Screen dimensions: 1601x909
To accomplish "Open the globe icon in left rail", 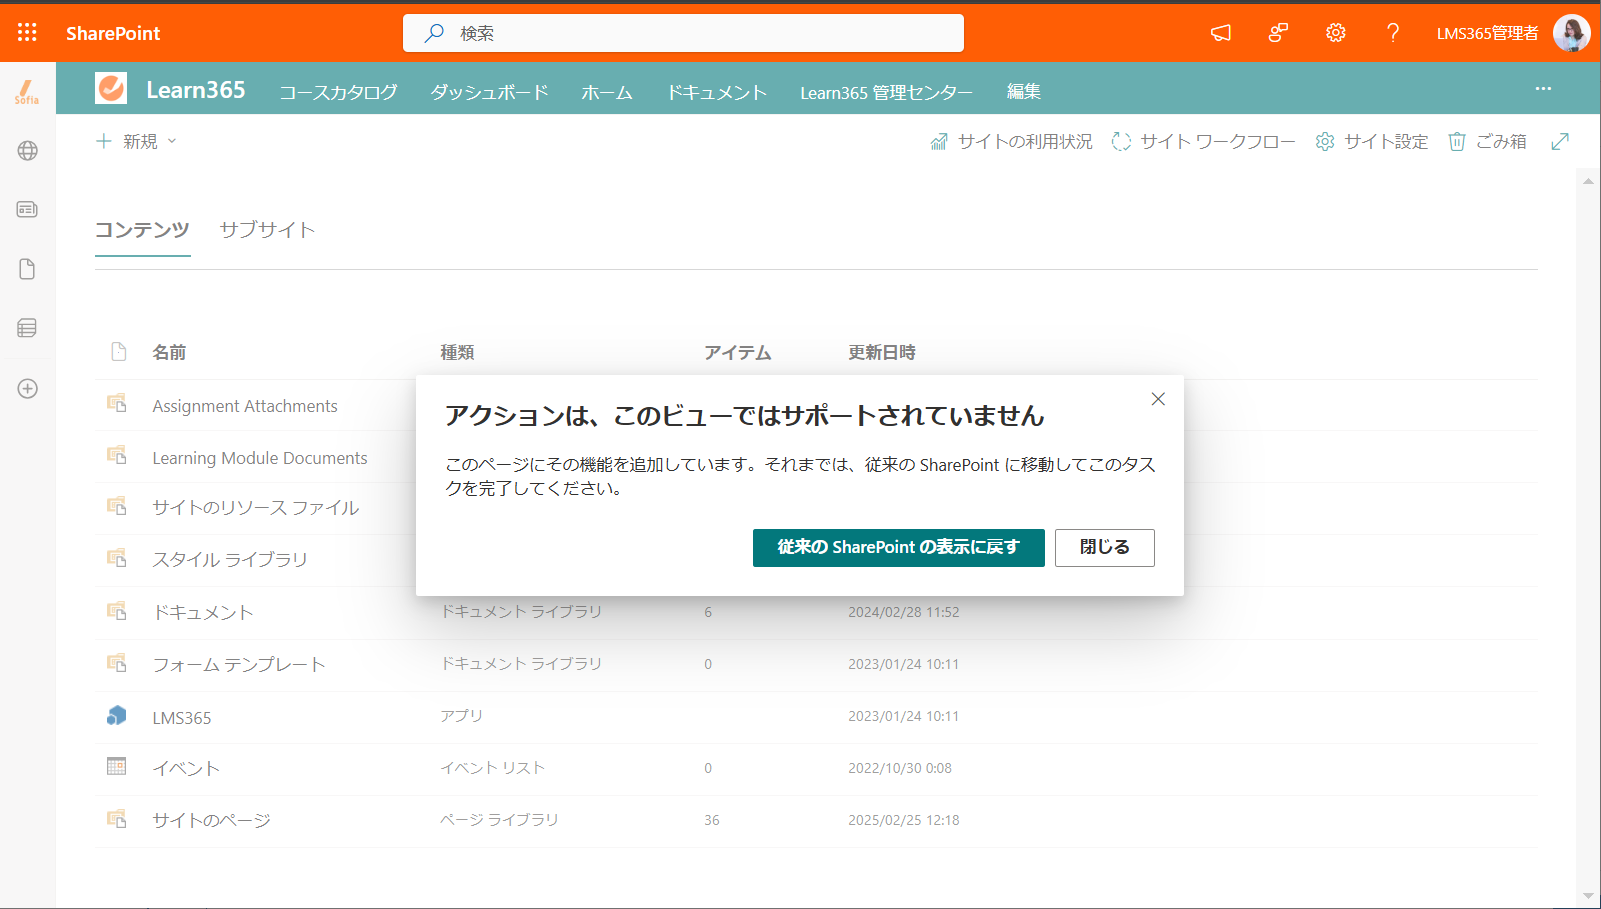I will 28,151.
